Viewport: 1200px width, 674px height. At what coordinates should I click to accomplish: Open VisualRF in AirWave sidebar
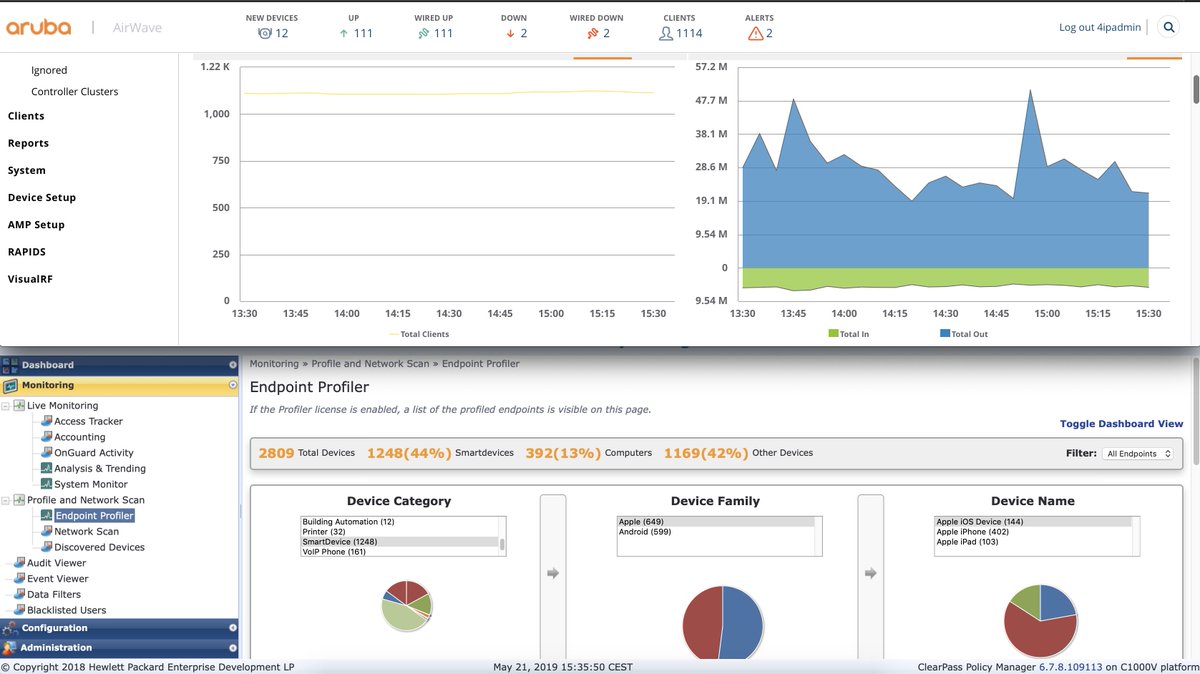coord(30,279)
